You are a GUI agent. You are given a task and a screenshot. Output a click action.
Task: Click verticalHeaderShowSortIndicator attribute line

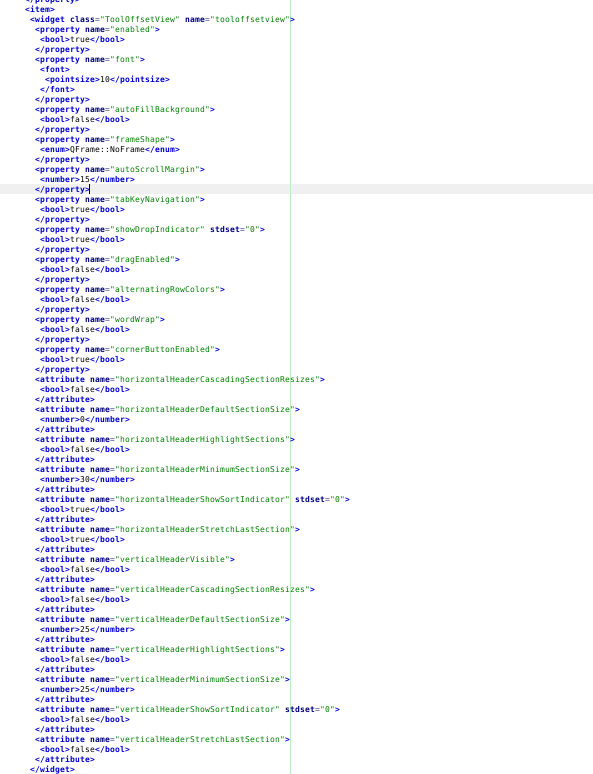(x=187, y=709)
